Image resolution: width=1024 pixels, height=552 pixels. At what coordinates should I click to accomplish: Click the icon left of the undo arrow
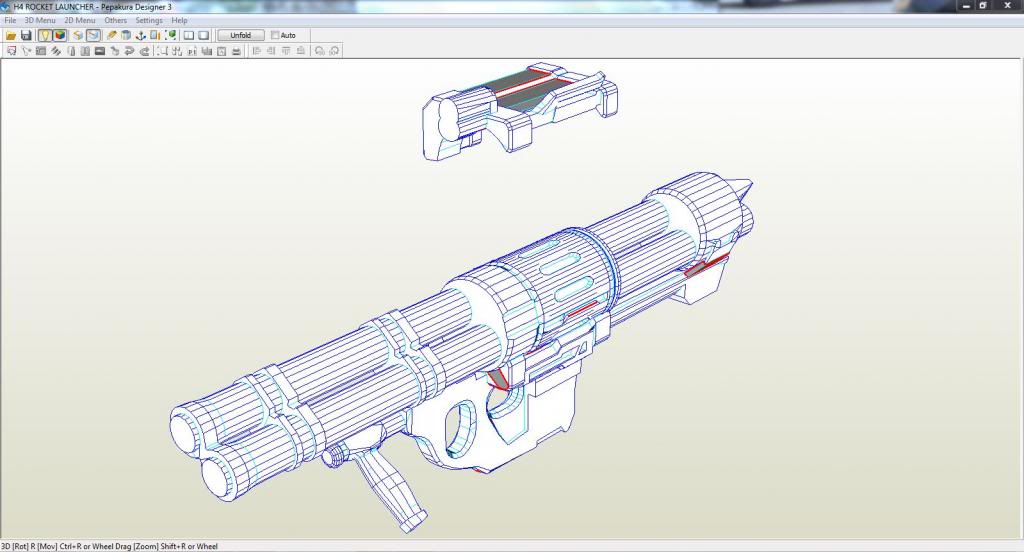tap(114, 51)
